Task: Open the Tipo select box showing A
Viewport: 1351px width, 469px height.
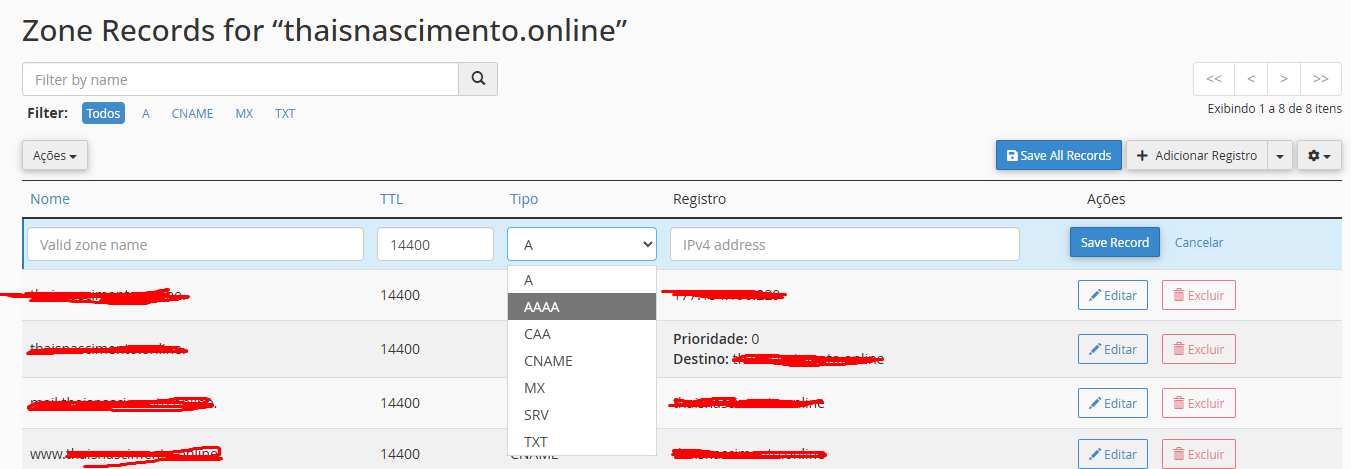Action: 582,244
